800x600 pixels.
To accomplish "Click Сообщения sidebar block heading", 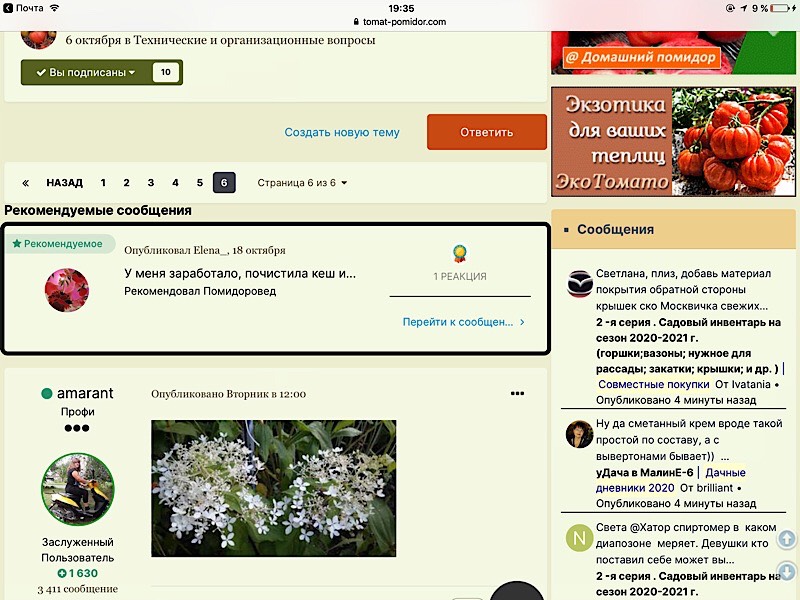I will pos(615,230).
